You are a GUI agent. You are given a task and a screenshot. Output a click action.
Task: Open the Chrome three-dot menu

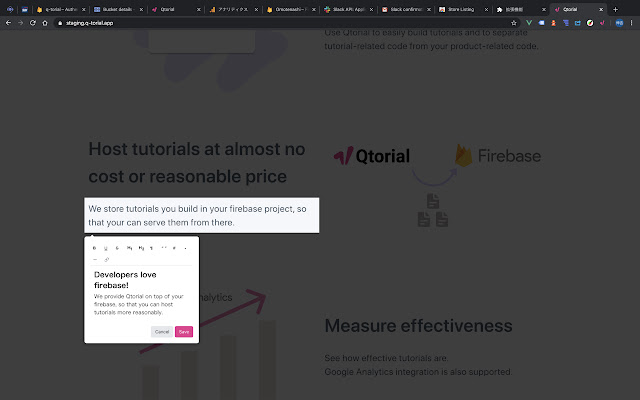tap(631, 23)
